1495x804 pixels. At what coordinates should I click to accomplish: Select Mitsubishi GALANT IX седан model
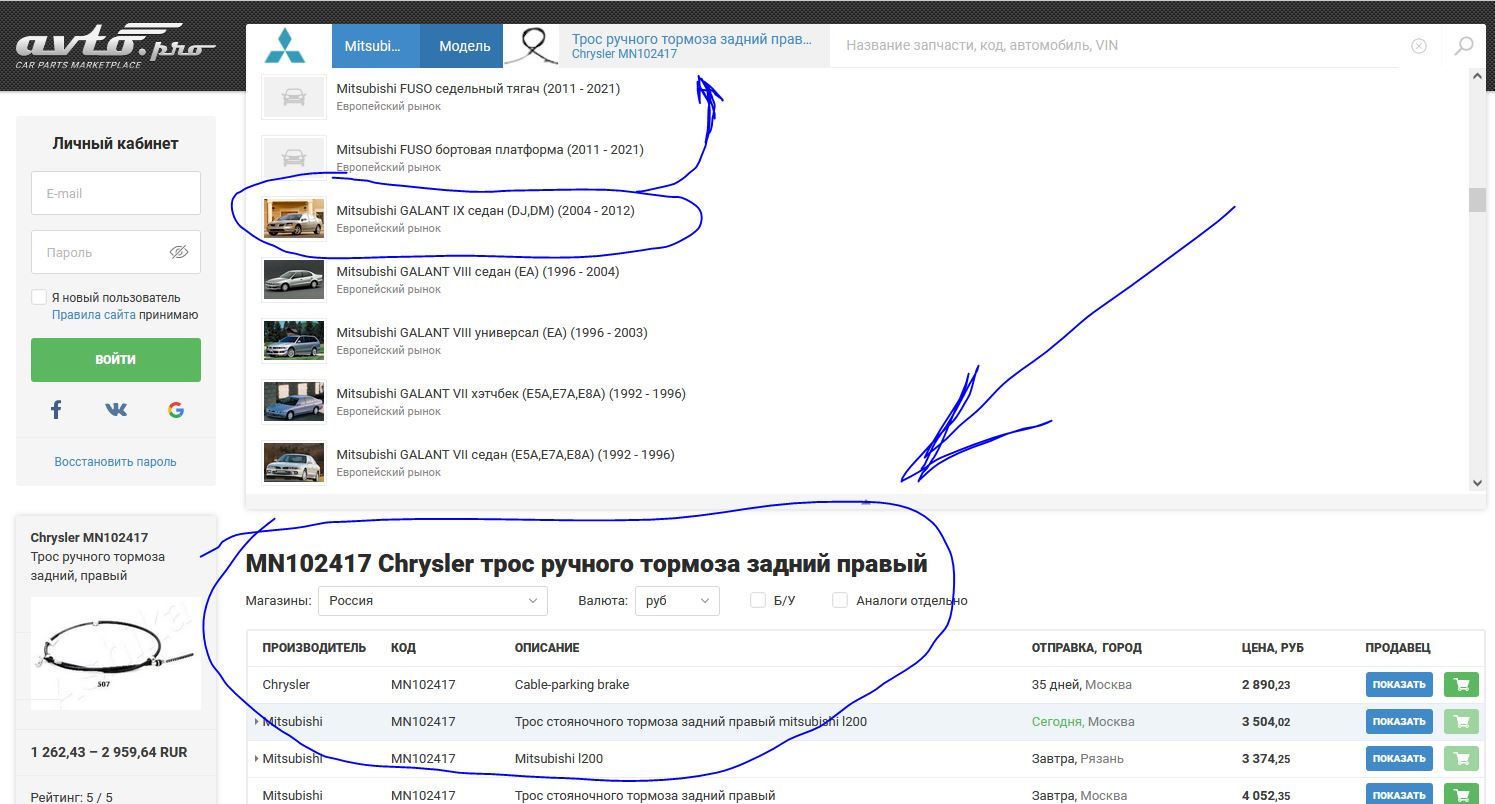[485, 211]
